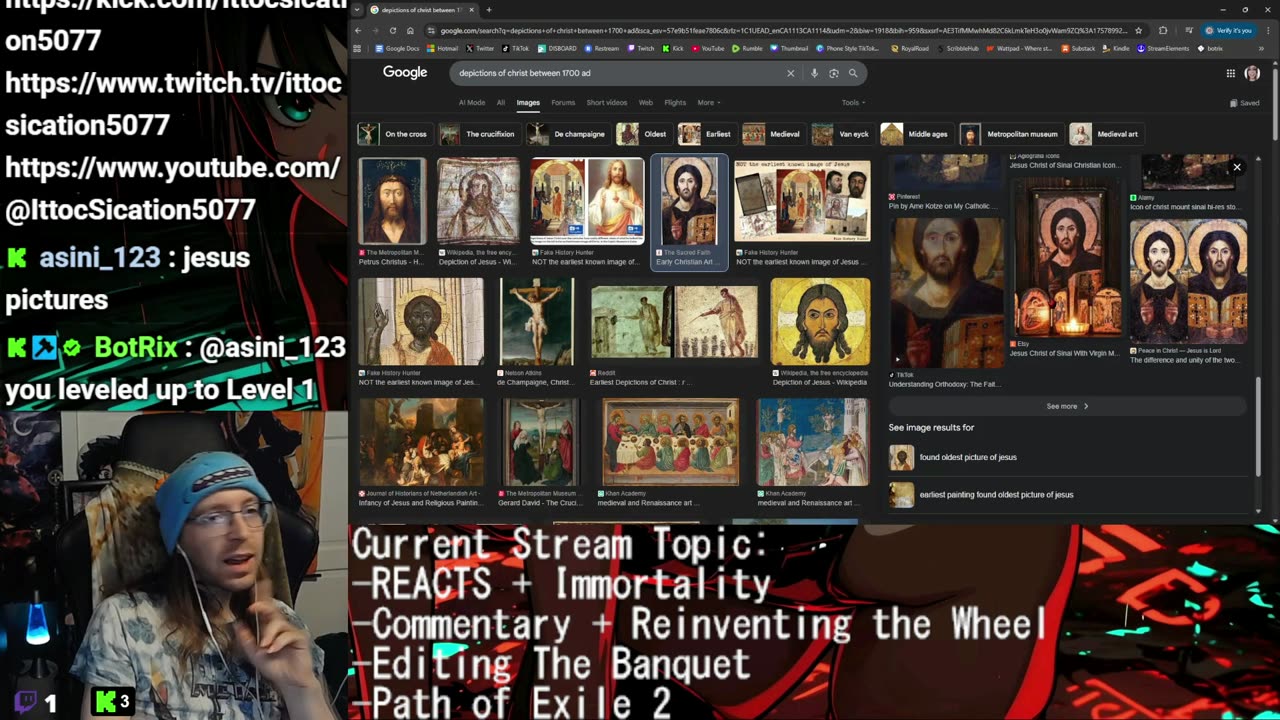Open the Twitch bookmark
Screen dimensions: 1280x720
point(641,48)
